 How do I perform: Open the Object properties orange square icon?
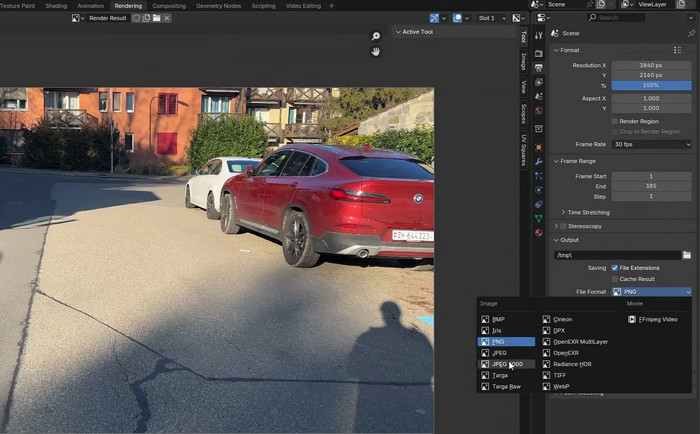pyautogui.click(x=539, y=147)
